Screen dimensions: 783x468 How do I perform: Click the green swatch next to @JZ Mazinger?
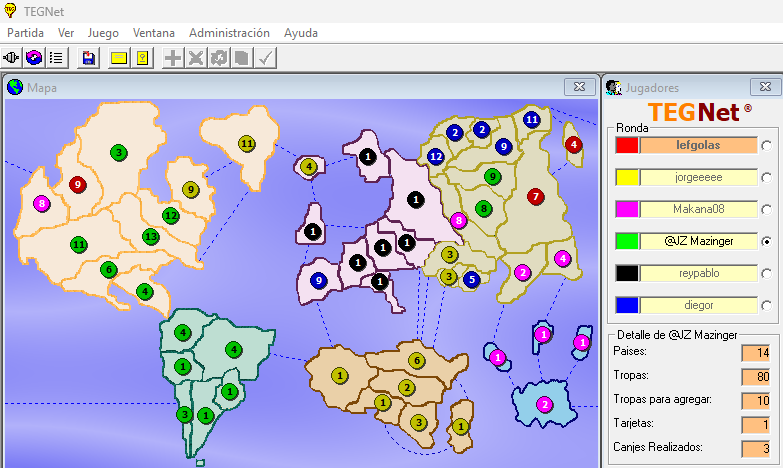click(627, 241)
